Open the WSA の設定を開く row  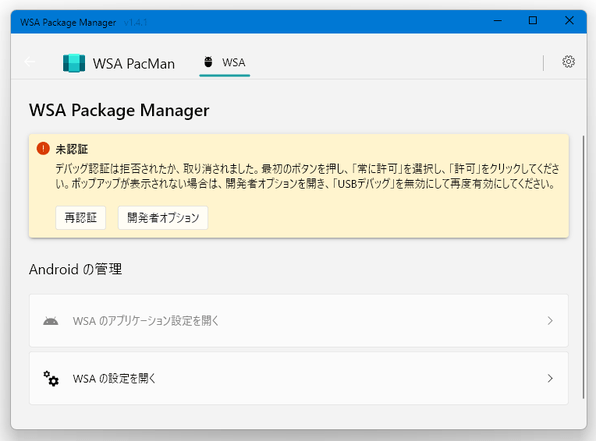coord(299,378)
